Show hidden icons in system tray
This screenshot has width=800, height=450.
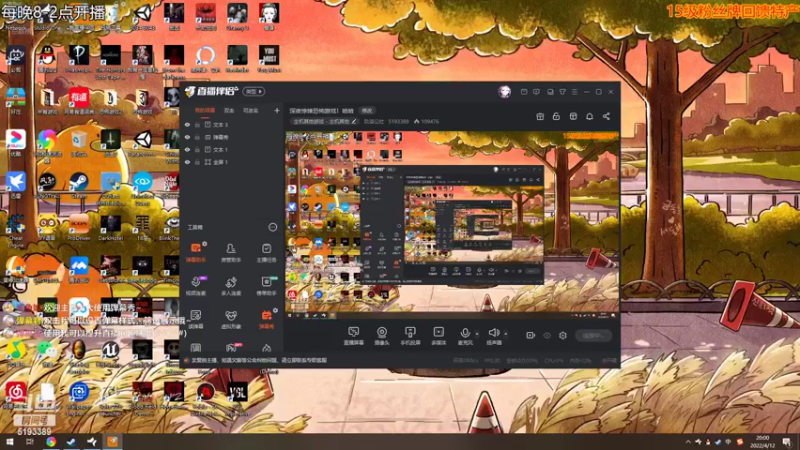click(688, 442)
